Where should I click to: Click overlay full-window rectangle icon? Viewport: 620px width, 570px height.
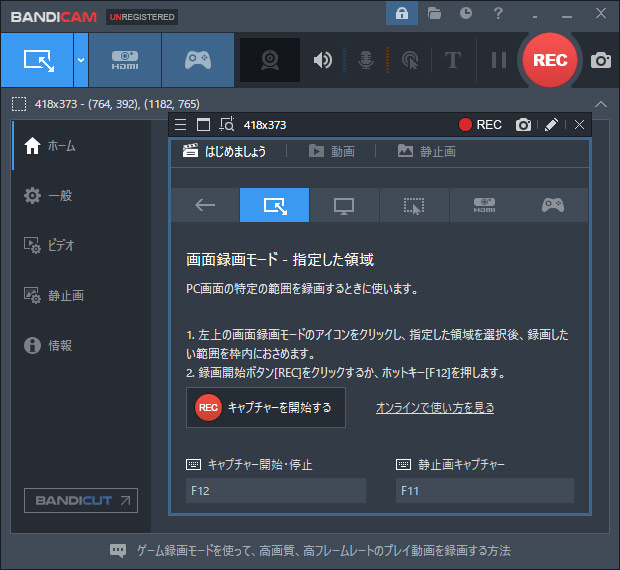(203, 125)
